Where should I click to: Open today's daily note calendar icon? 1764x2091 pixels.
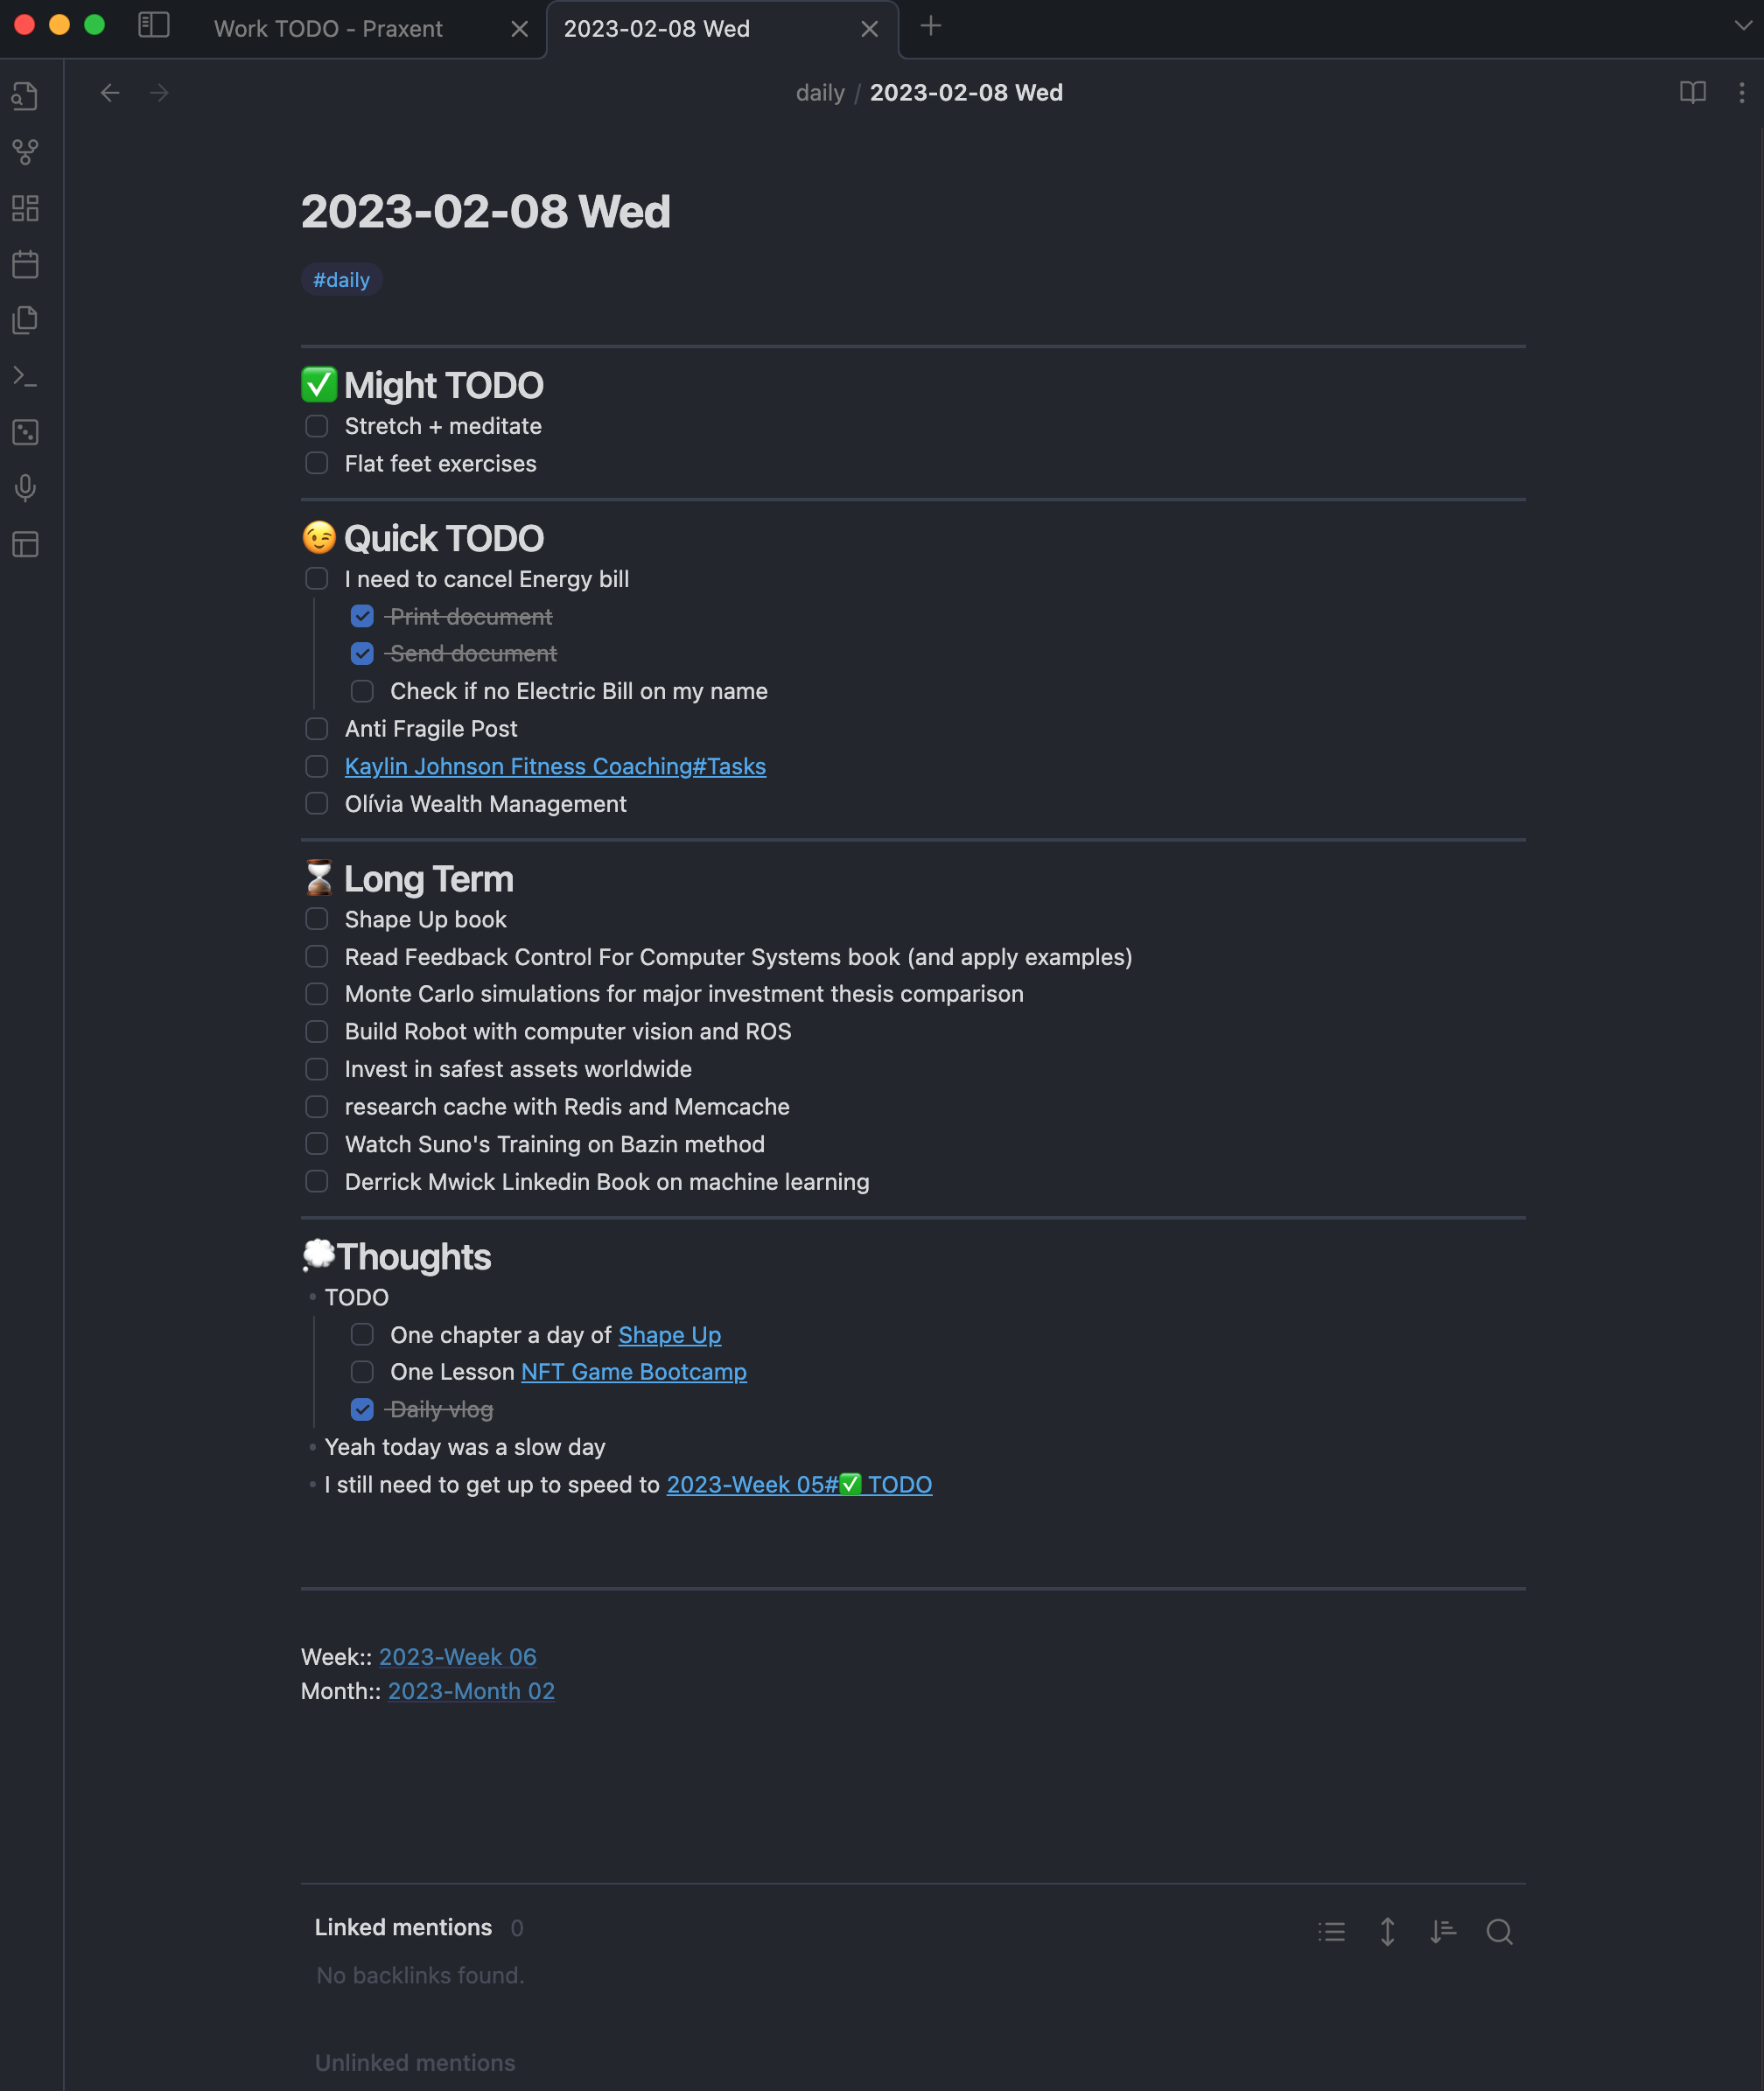[x=25, y=265]
